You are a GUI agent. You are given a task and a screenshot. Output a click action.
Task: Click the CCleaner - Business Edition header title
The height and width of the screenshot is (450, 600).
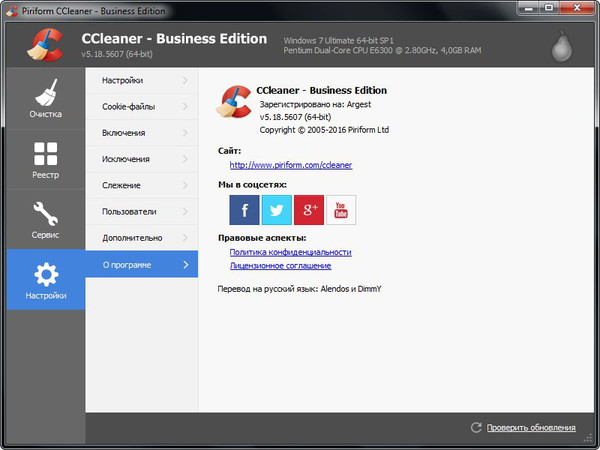point(174,39)
